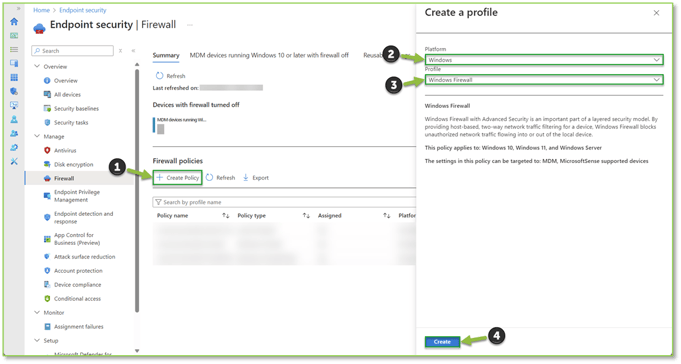
Task: Open Troubleshooting tools icon in left rail
Action: pos(14,161)
